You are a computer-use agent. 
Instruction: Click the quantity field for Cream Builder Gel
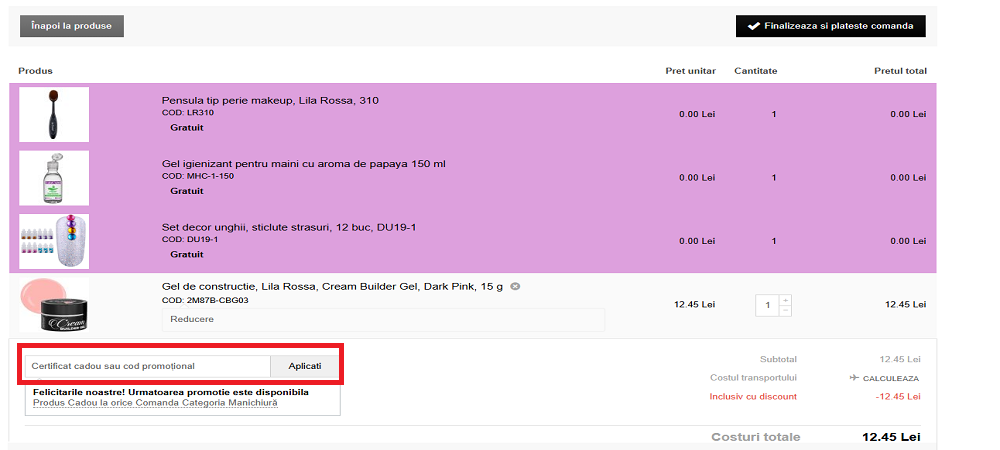pos(766,305)
